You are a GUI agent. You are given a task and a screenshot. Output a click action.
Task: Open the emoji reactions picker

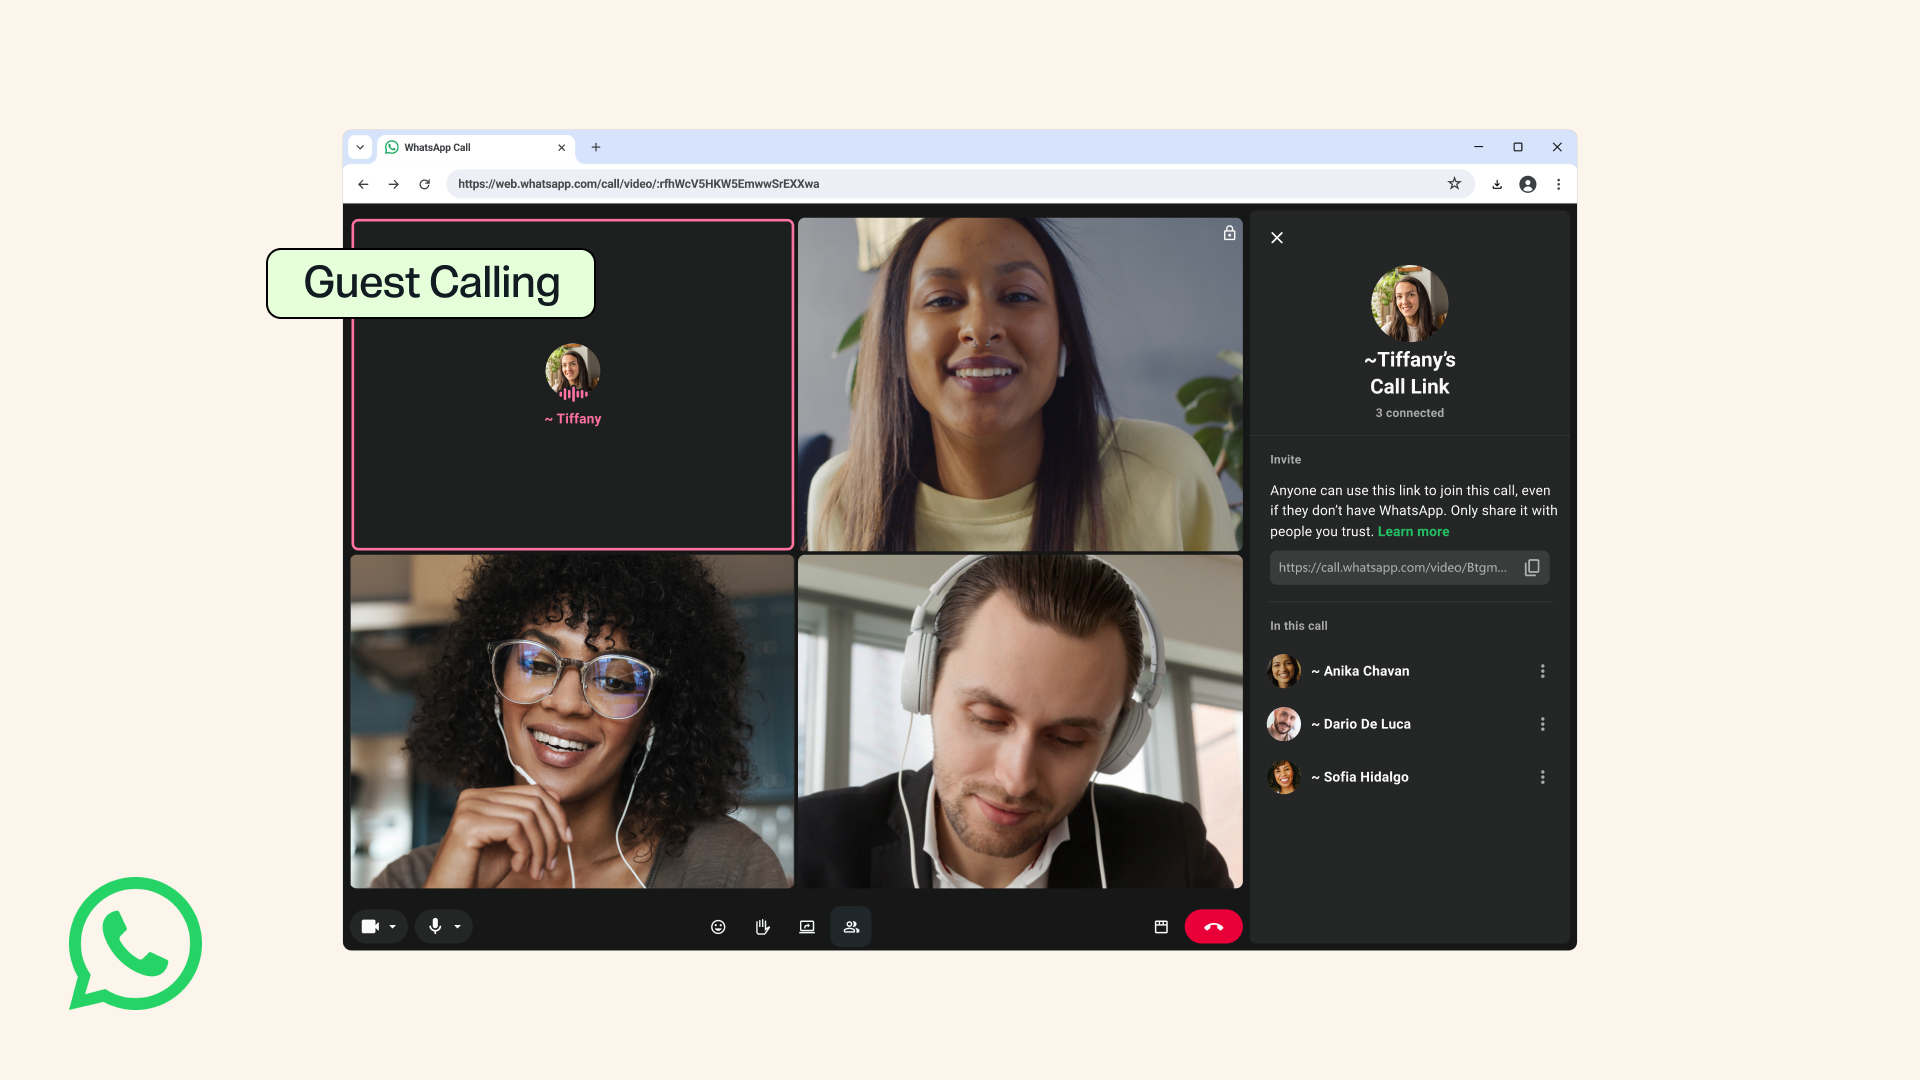click(x=718, y=927)
